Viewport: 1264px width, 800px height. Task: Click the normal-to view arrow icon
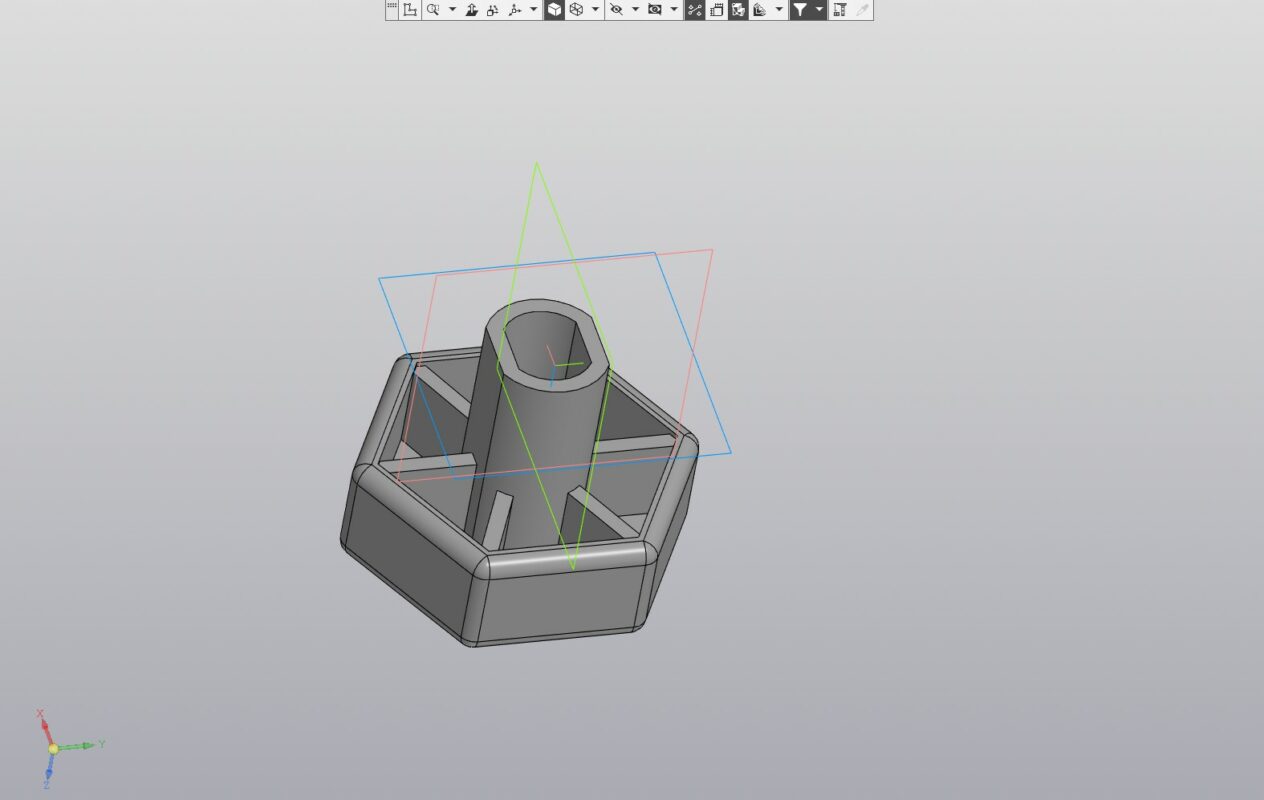coord(472,10)
